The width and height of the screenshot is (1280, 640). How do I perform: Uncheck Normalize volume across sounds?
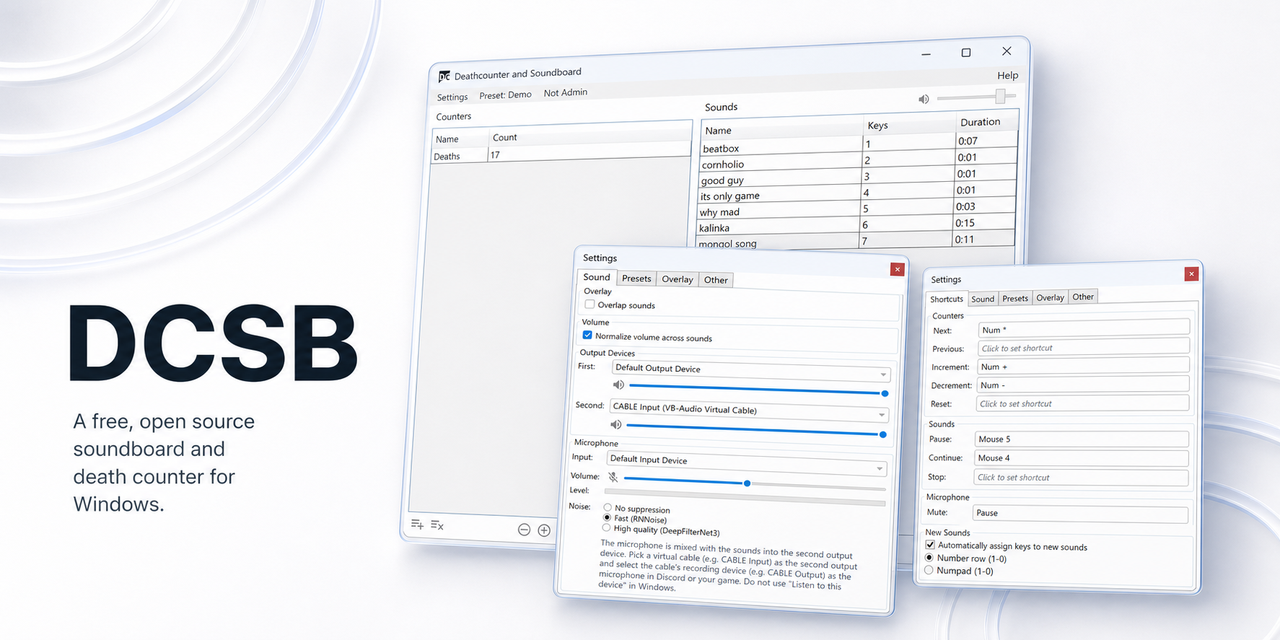tap(588, 336)
